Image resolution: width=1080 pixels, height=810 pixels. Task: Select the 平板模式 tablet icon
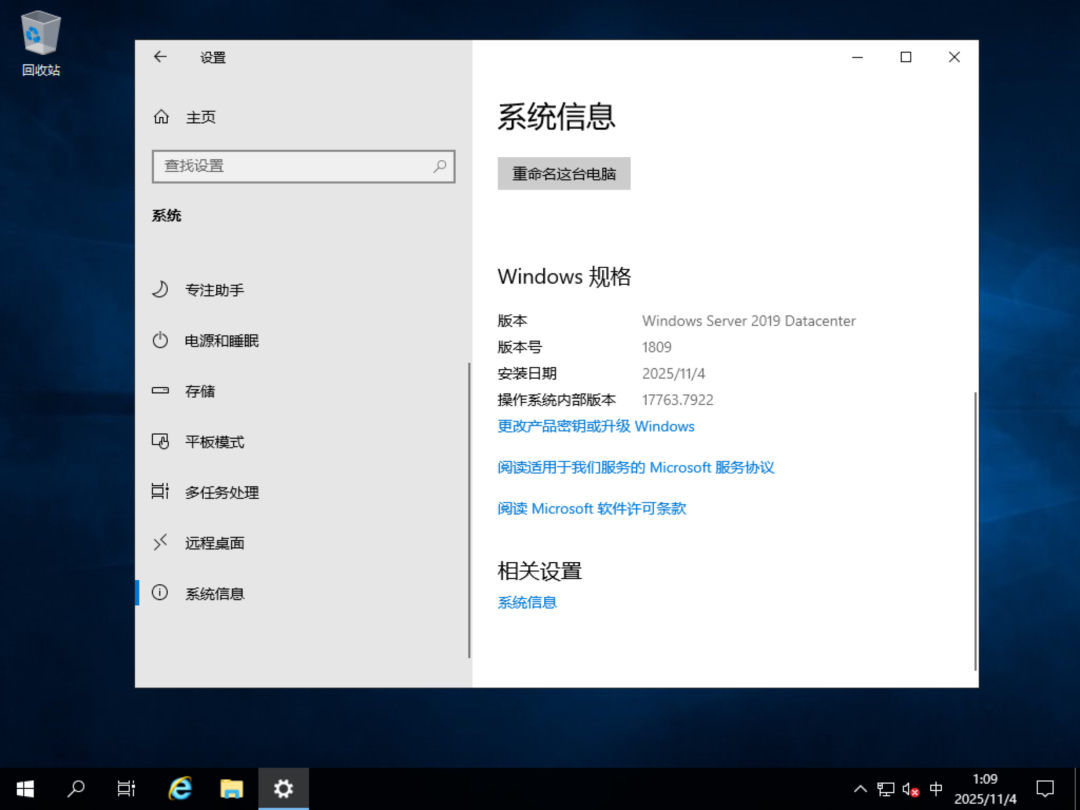coord(160,442)
